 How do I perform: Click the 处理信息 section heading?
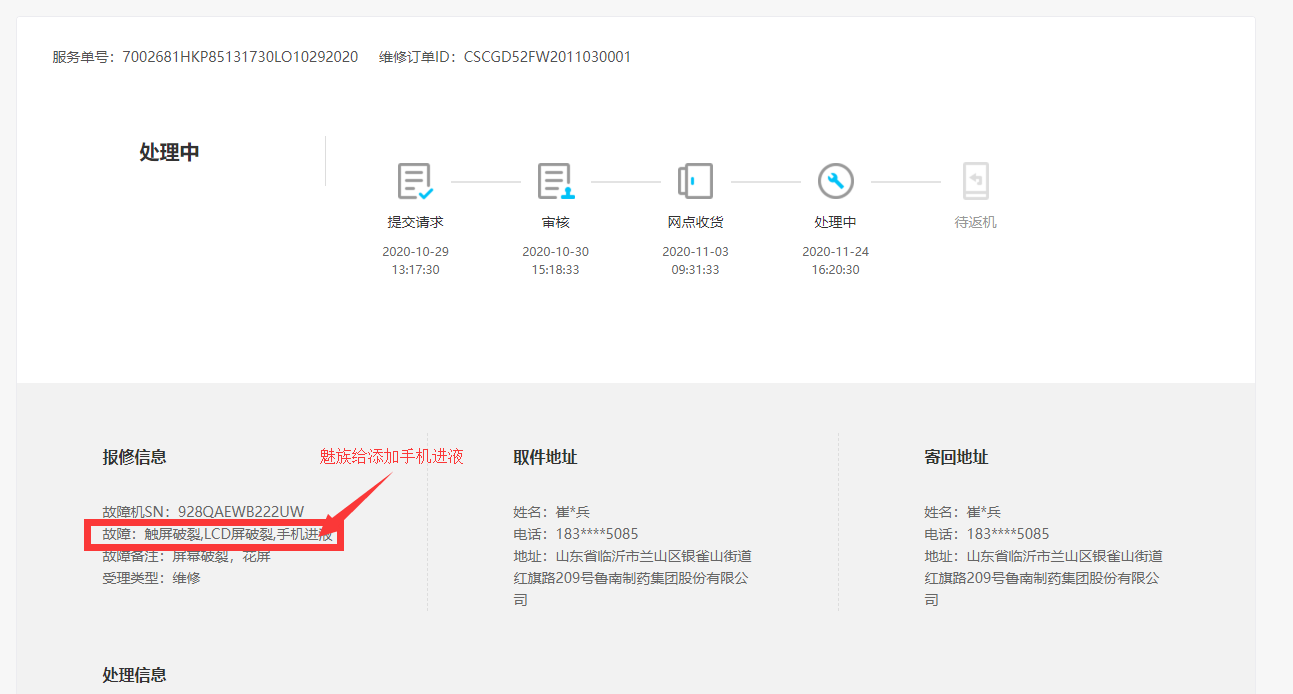pos(134,675)
